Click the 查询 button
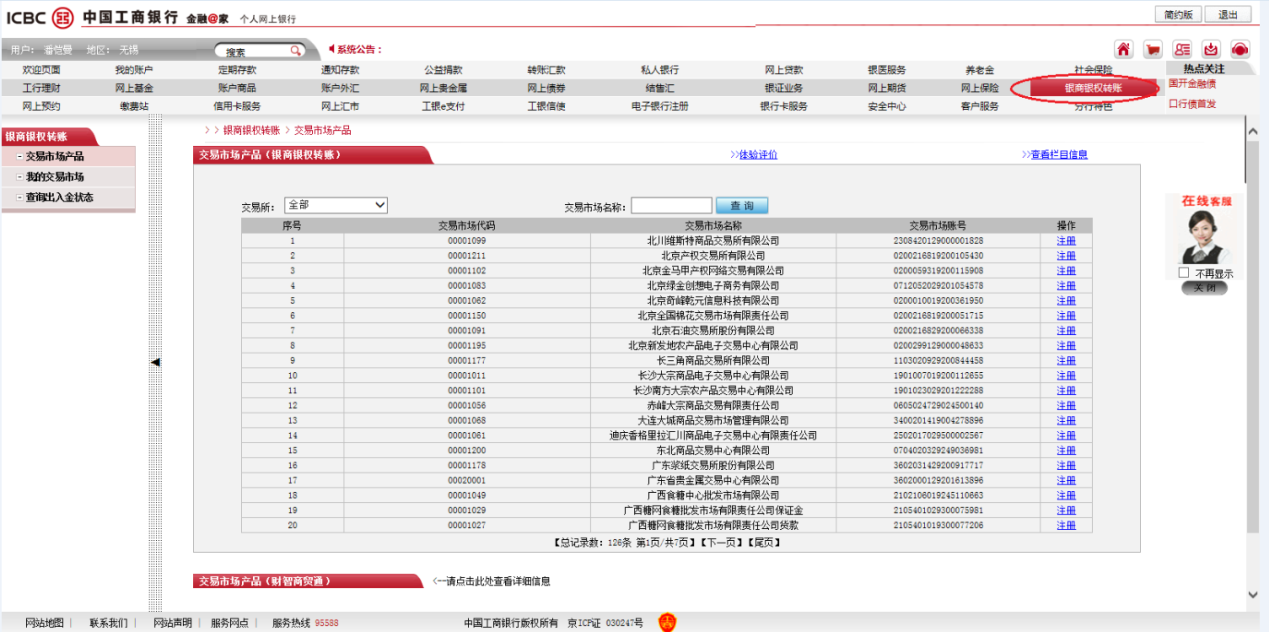1269x632 pixels. [x=742, y=206]
